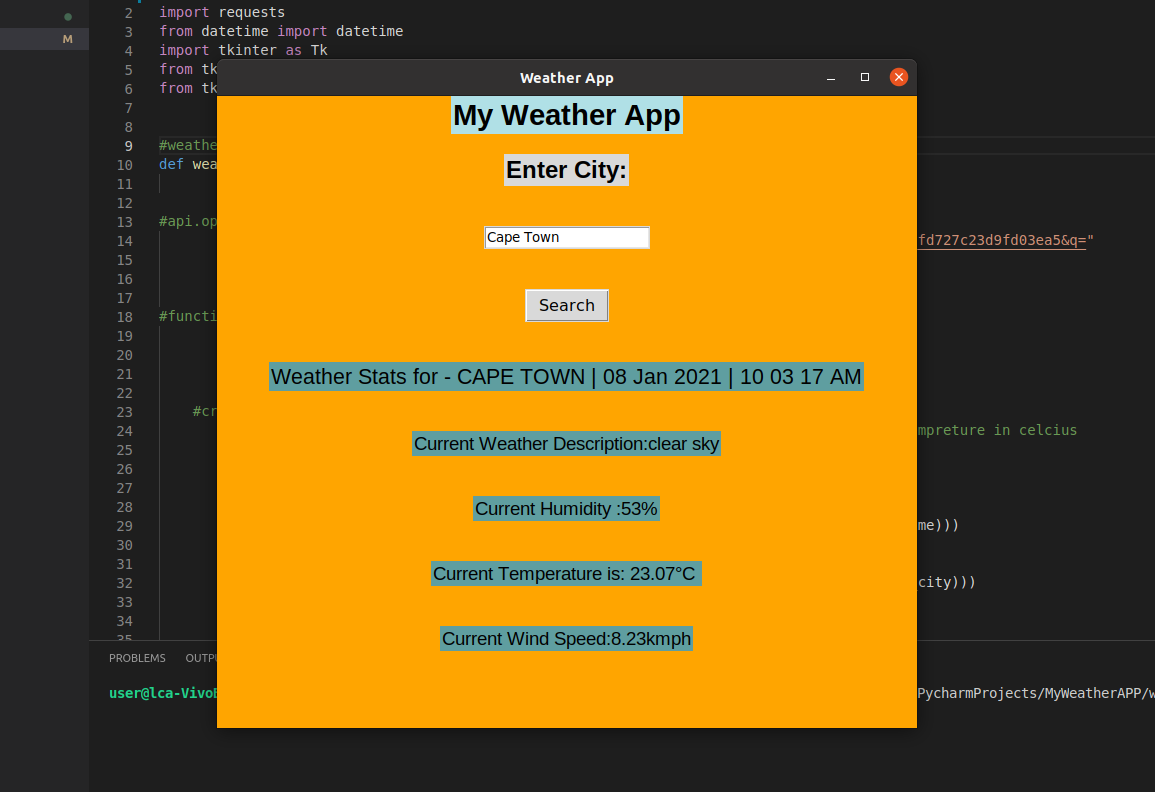Click 'from datetime import datetime' code line
1155x792 pixels.
coord(281,31)
